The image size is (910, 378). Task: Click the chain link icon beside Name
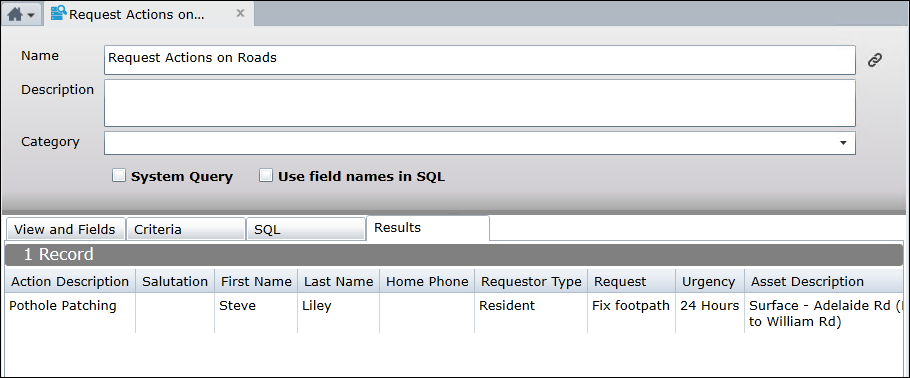[875, 60]
